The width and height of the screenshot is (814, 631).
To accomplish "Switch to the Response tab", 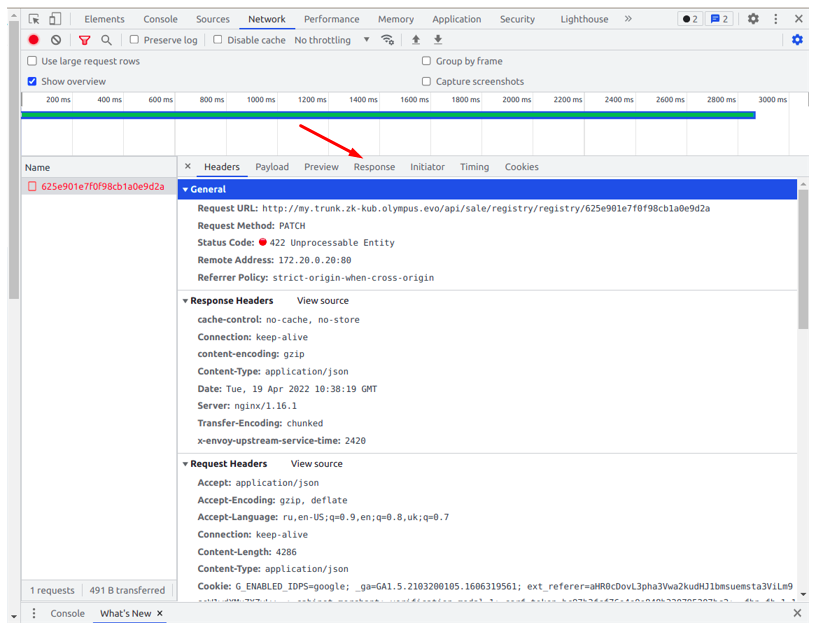I will [x=374, y=167].
